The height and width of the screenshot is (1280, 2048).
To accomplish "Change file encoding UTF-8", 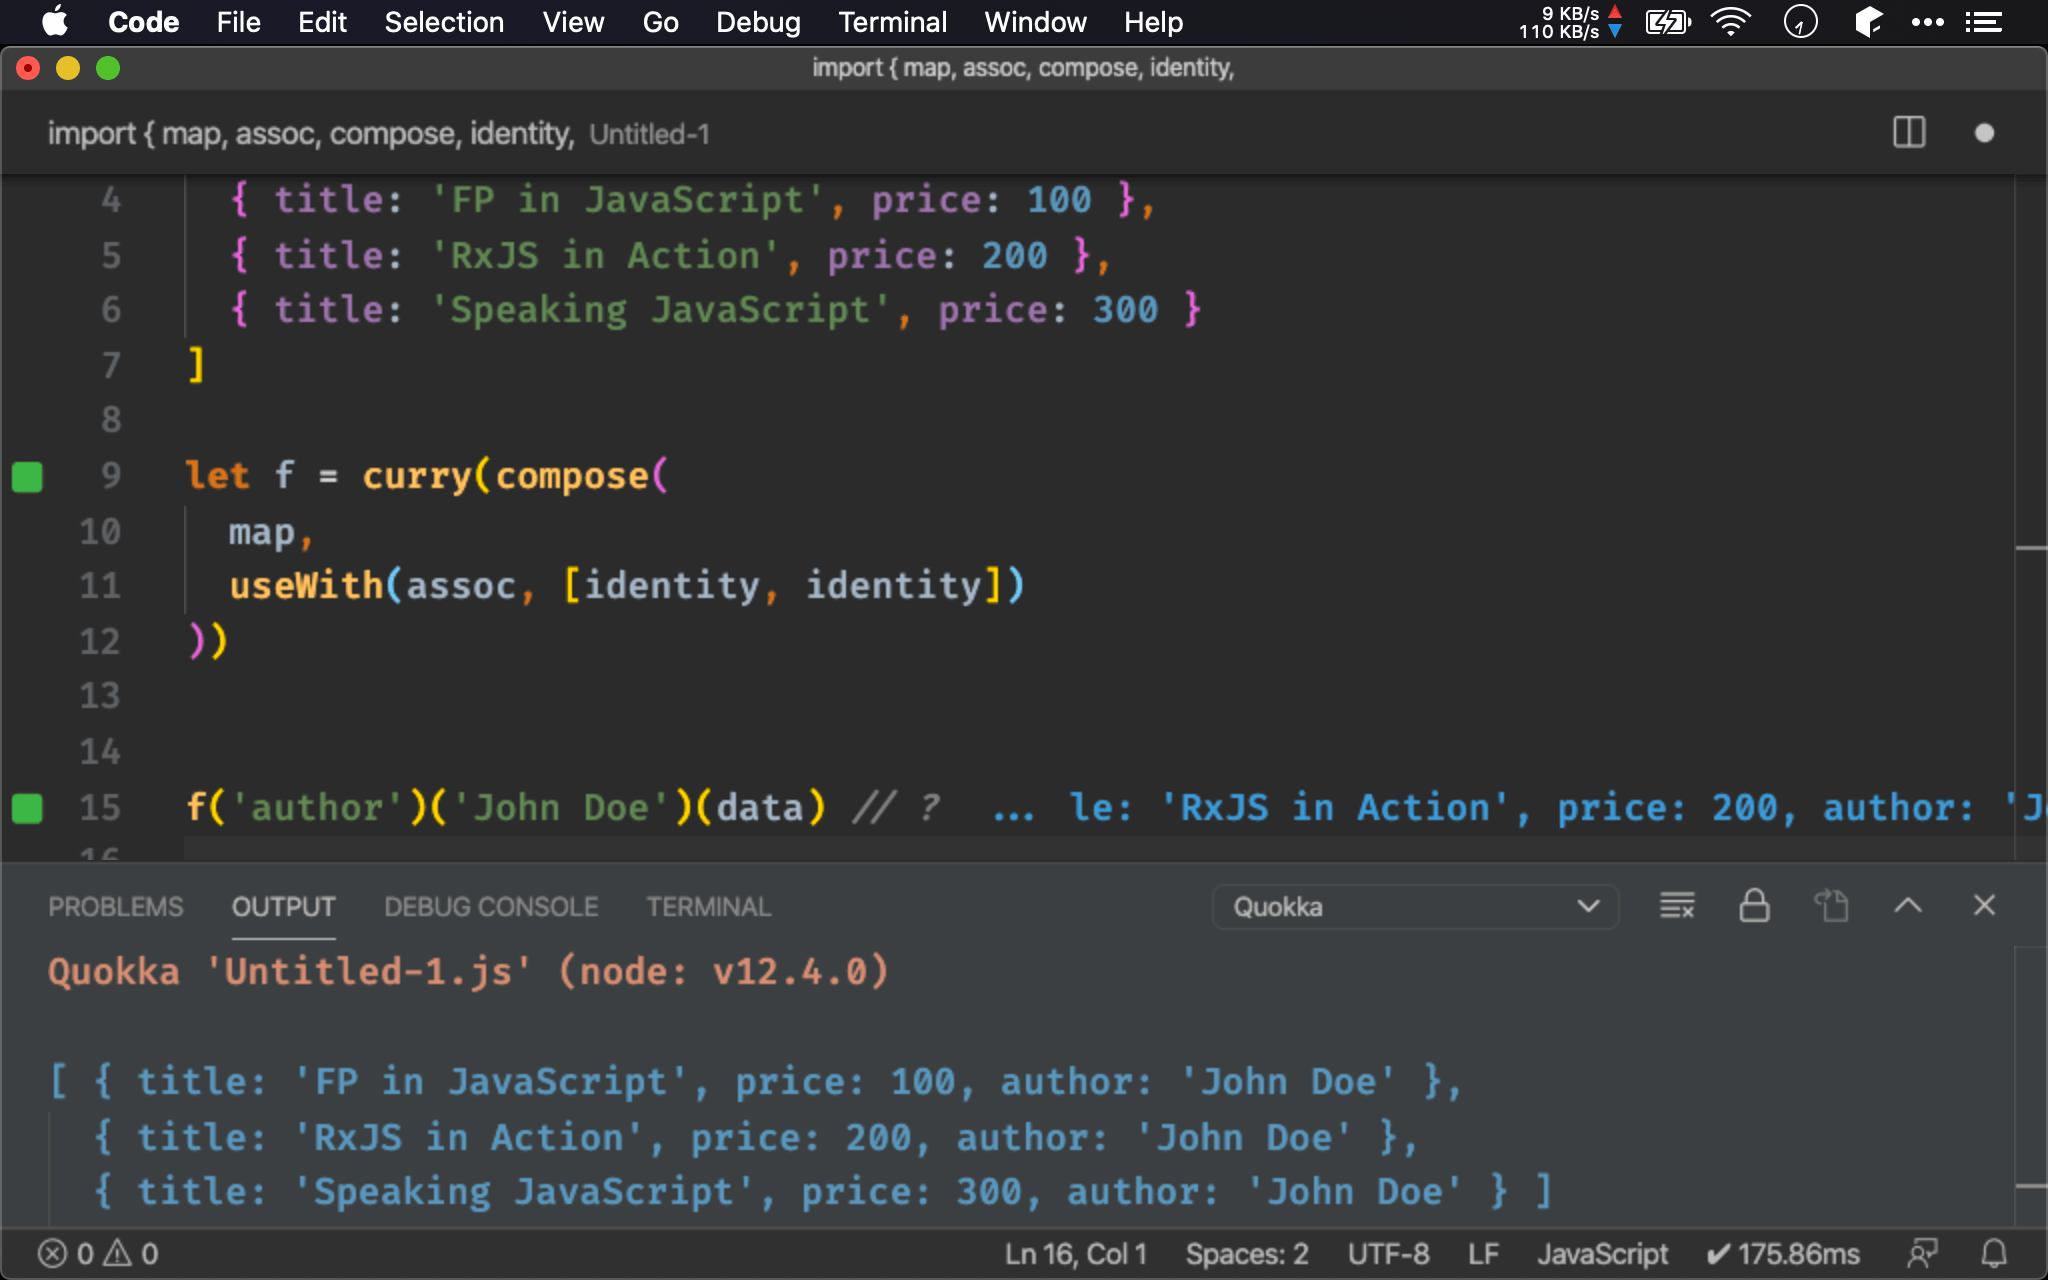I will point(1388,1254).
